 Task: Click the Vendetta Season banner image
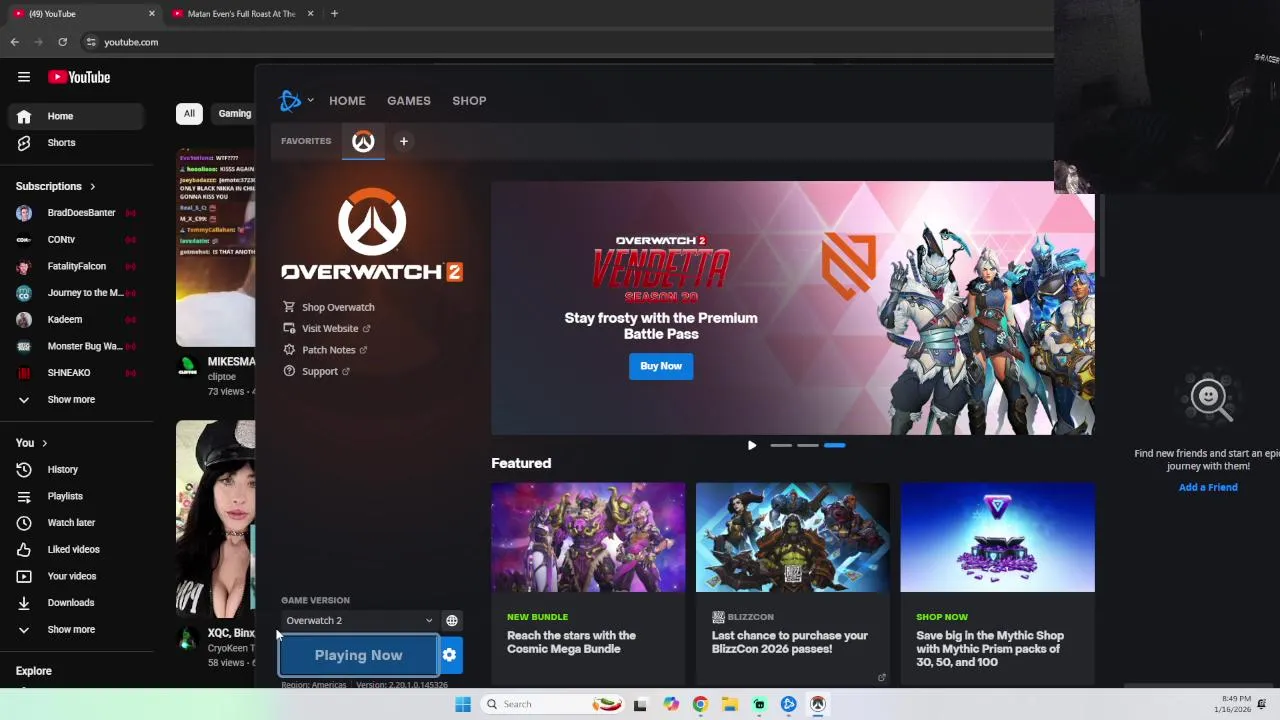point(793,308)
